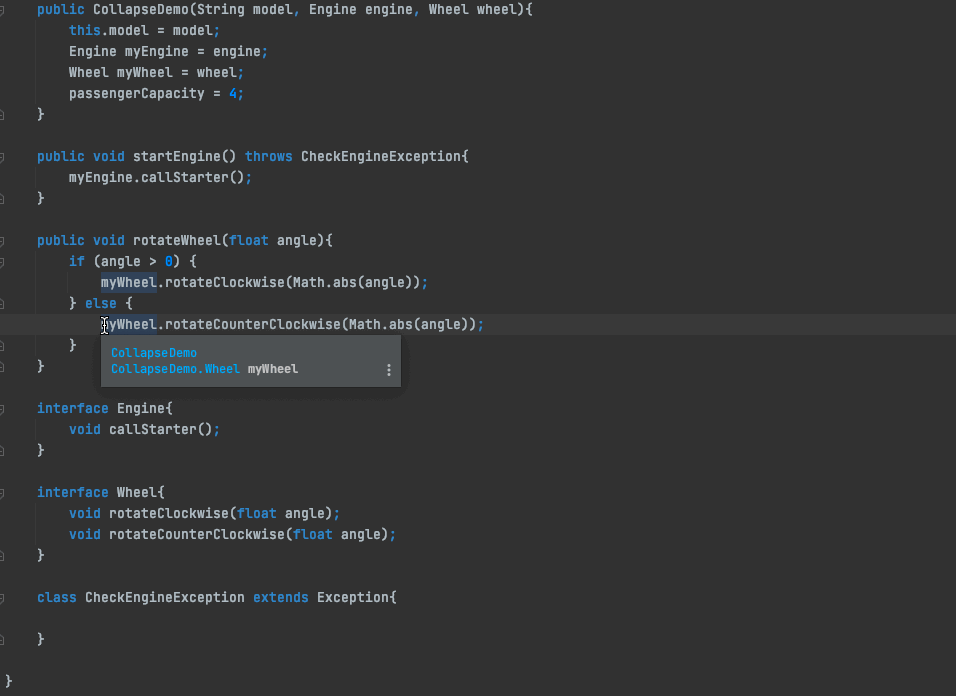Collapse the rotateWheel method fold marker

coord(4,241)
